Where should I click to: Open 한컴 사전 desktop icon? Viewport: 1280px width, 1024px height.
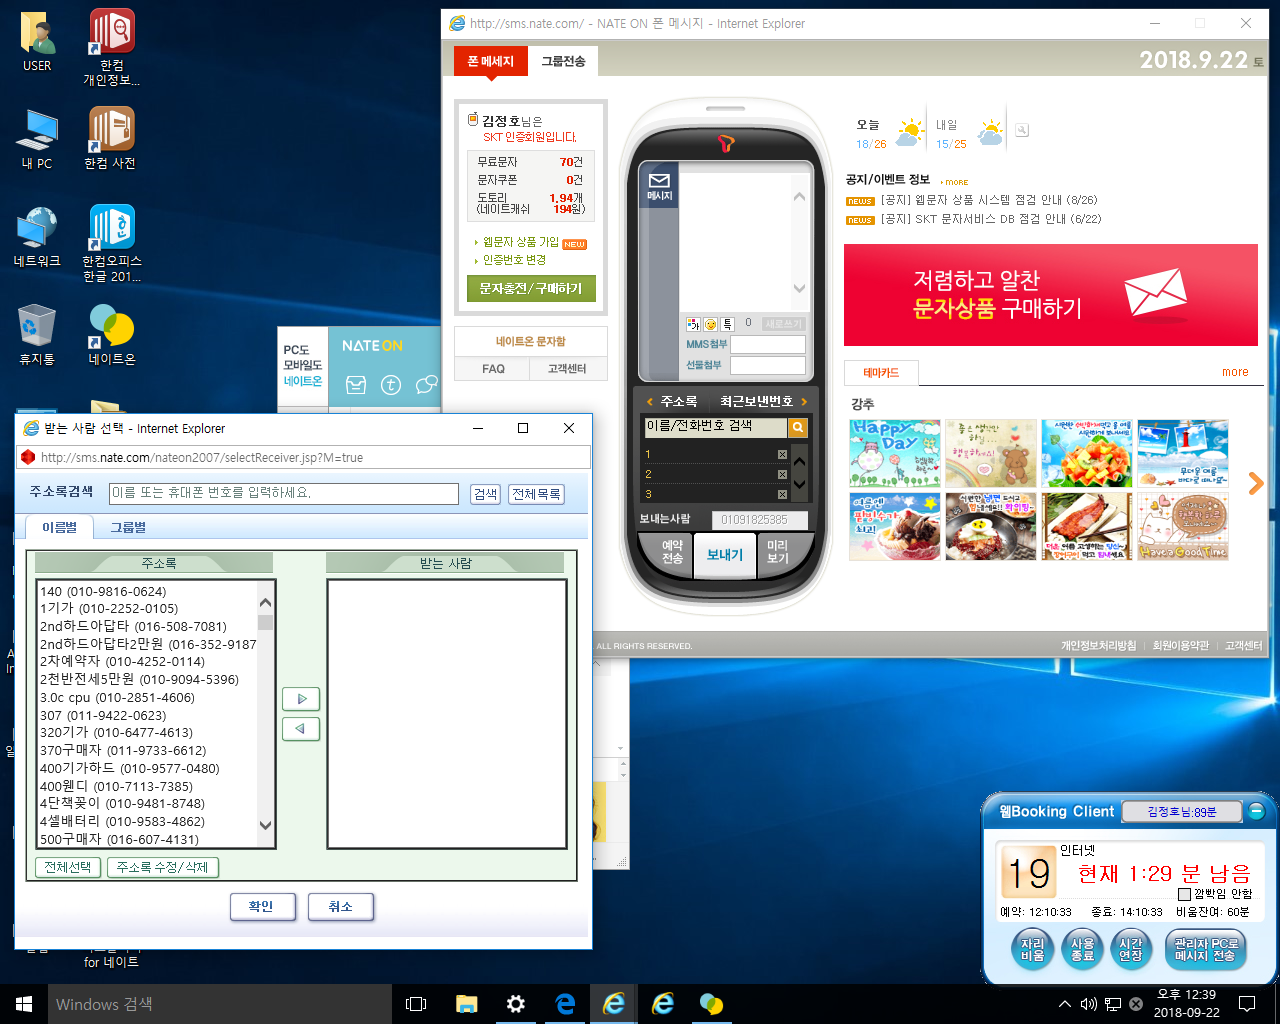point(111,139)
